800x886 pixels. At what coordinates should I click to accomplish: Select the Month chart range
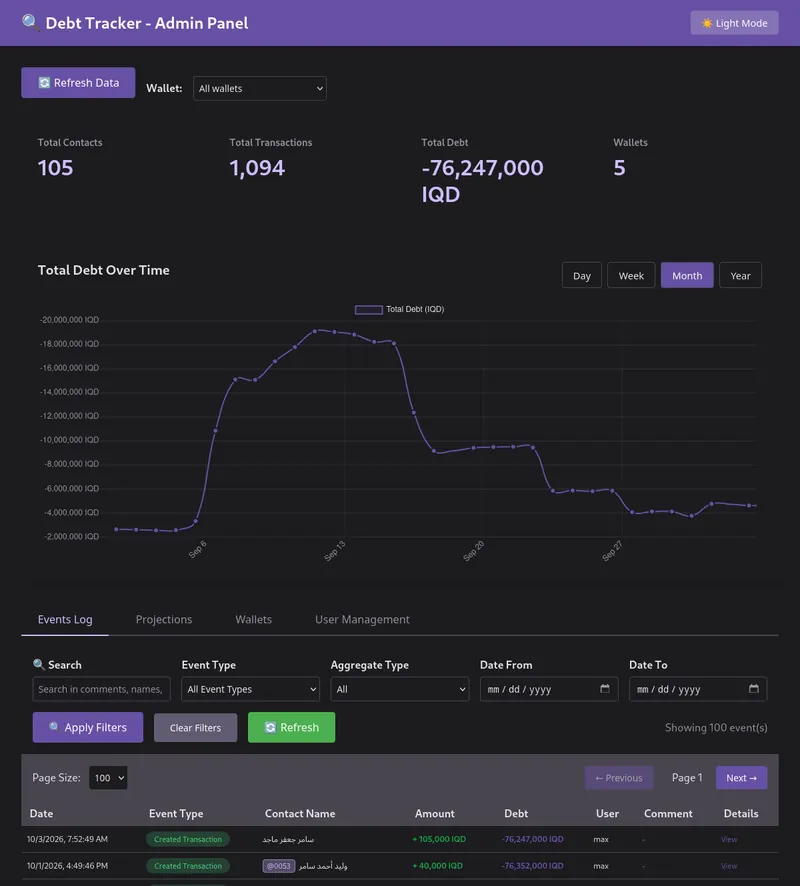pyautogui.click(x=687, y=275)
